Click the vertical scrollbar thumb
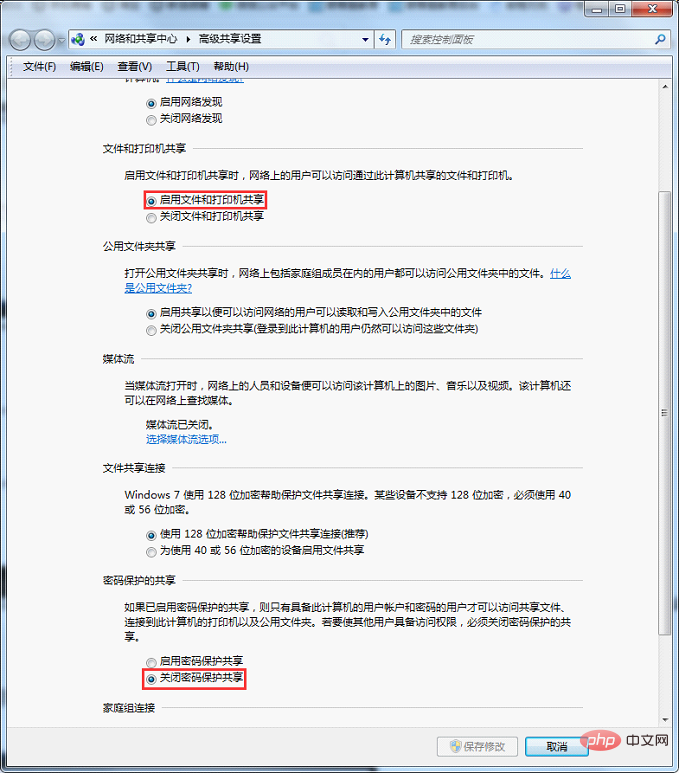The width and height of the screenshot is (679, 773). coord(665,413)
